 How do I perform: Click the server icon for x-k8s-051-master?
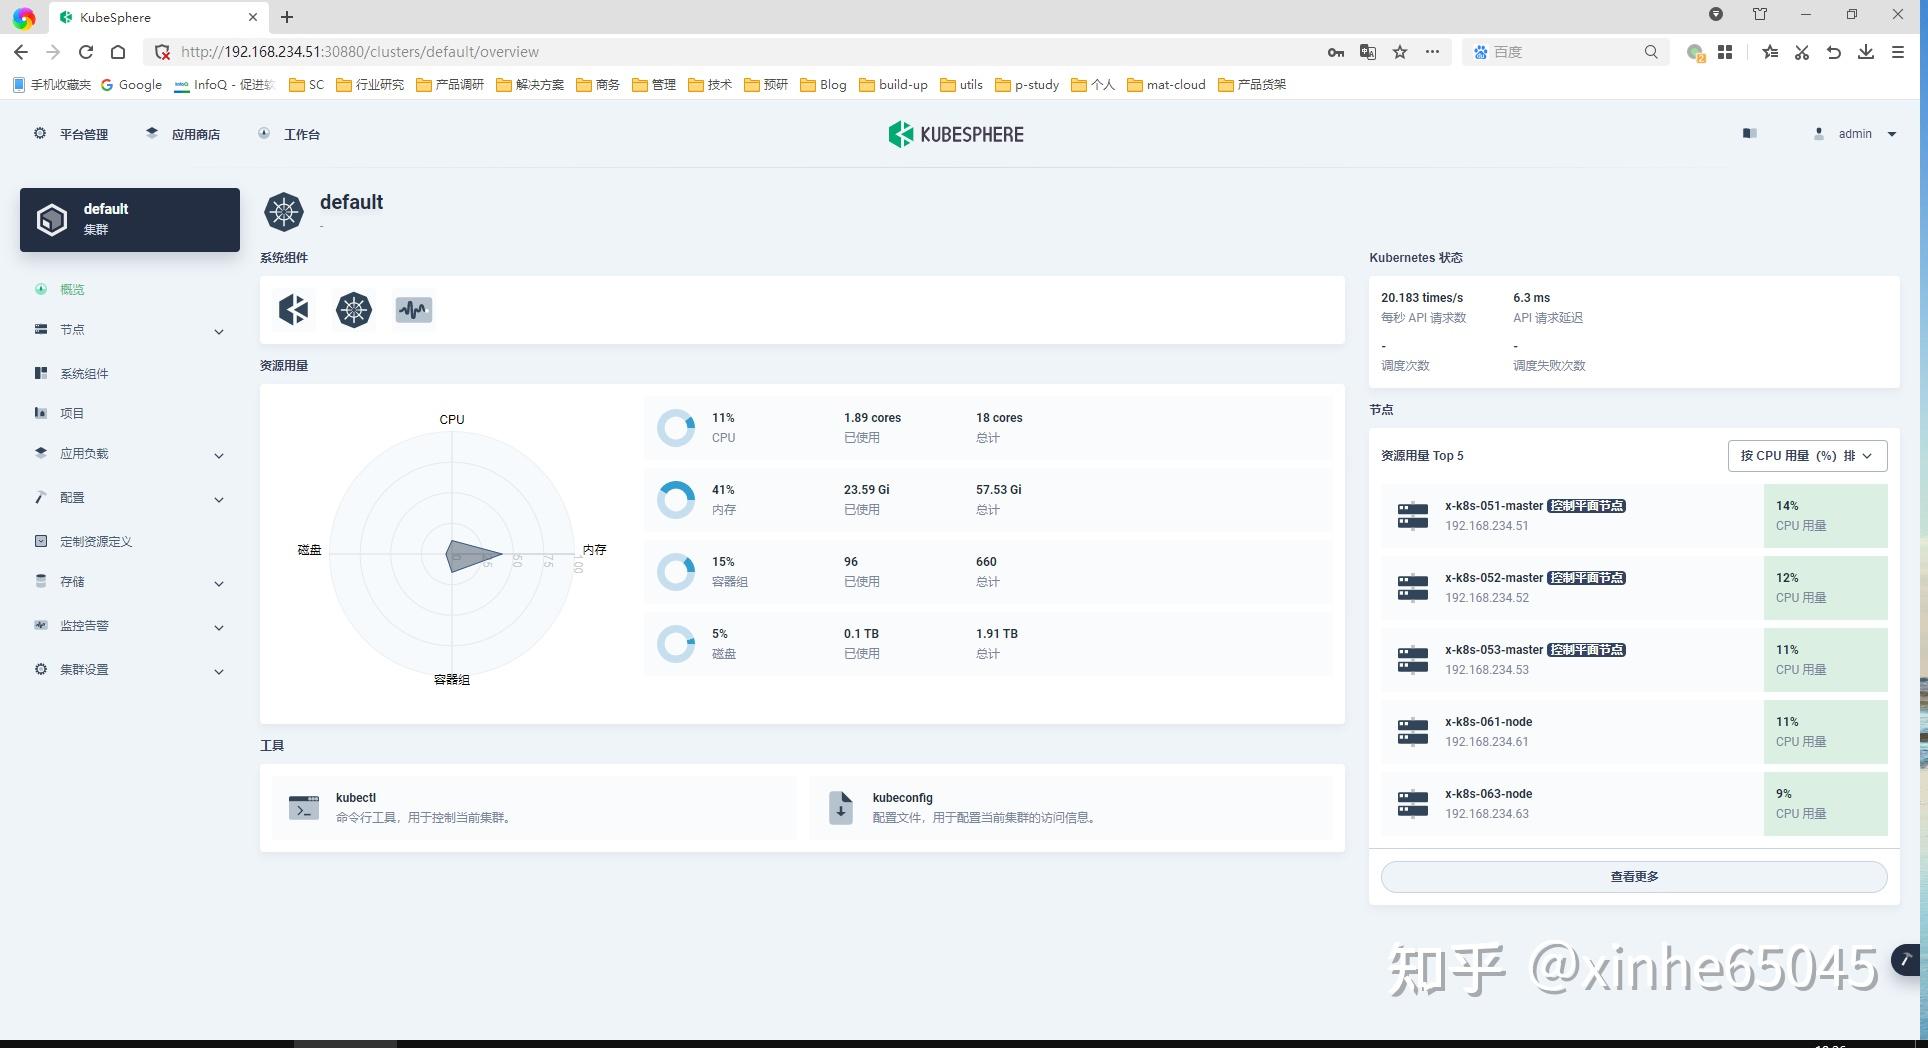(1413, 516)
